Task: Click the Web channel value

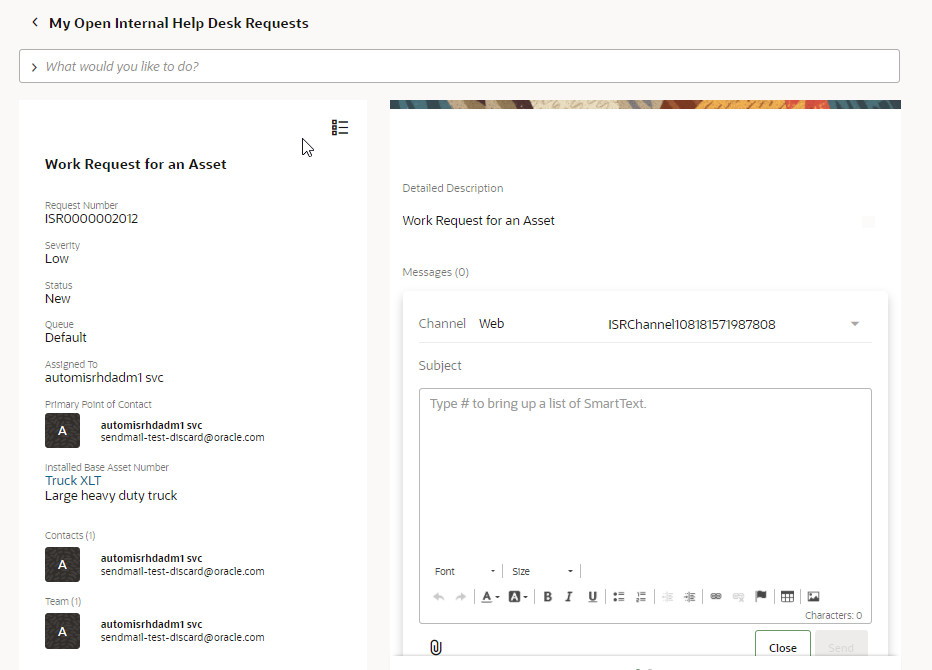Action: point(492,324)
